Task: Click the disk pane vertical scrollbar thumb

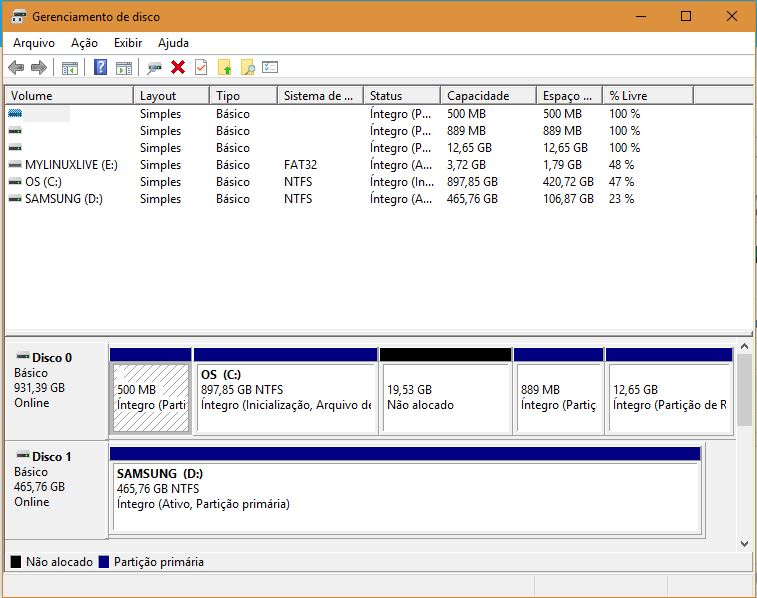Action: coord(744,390)
